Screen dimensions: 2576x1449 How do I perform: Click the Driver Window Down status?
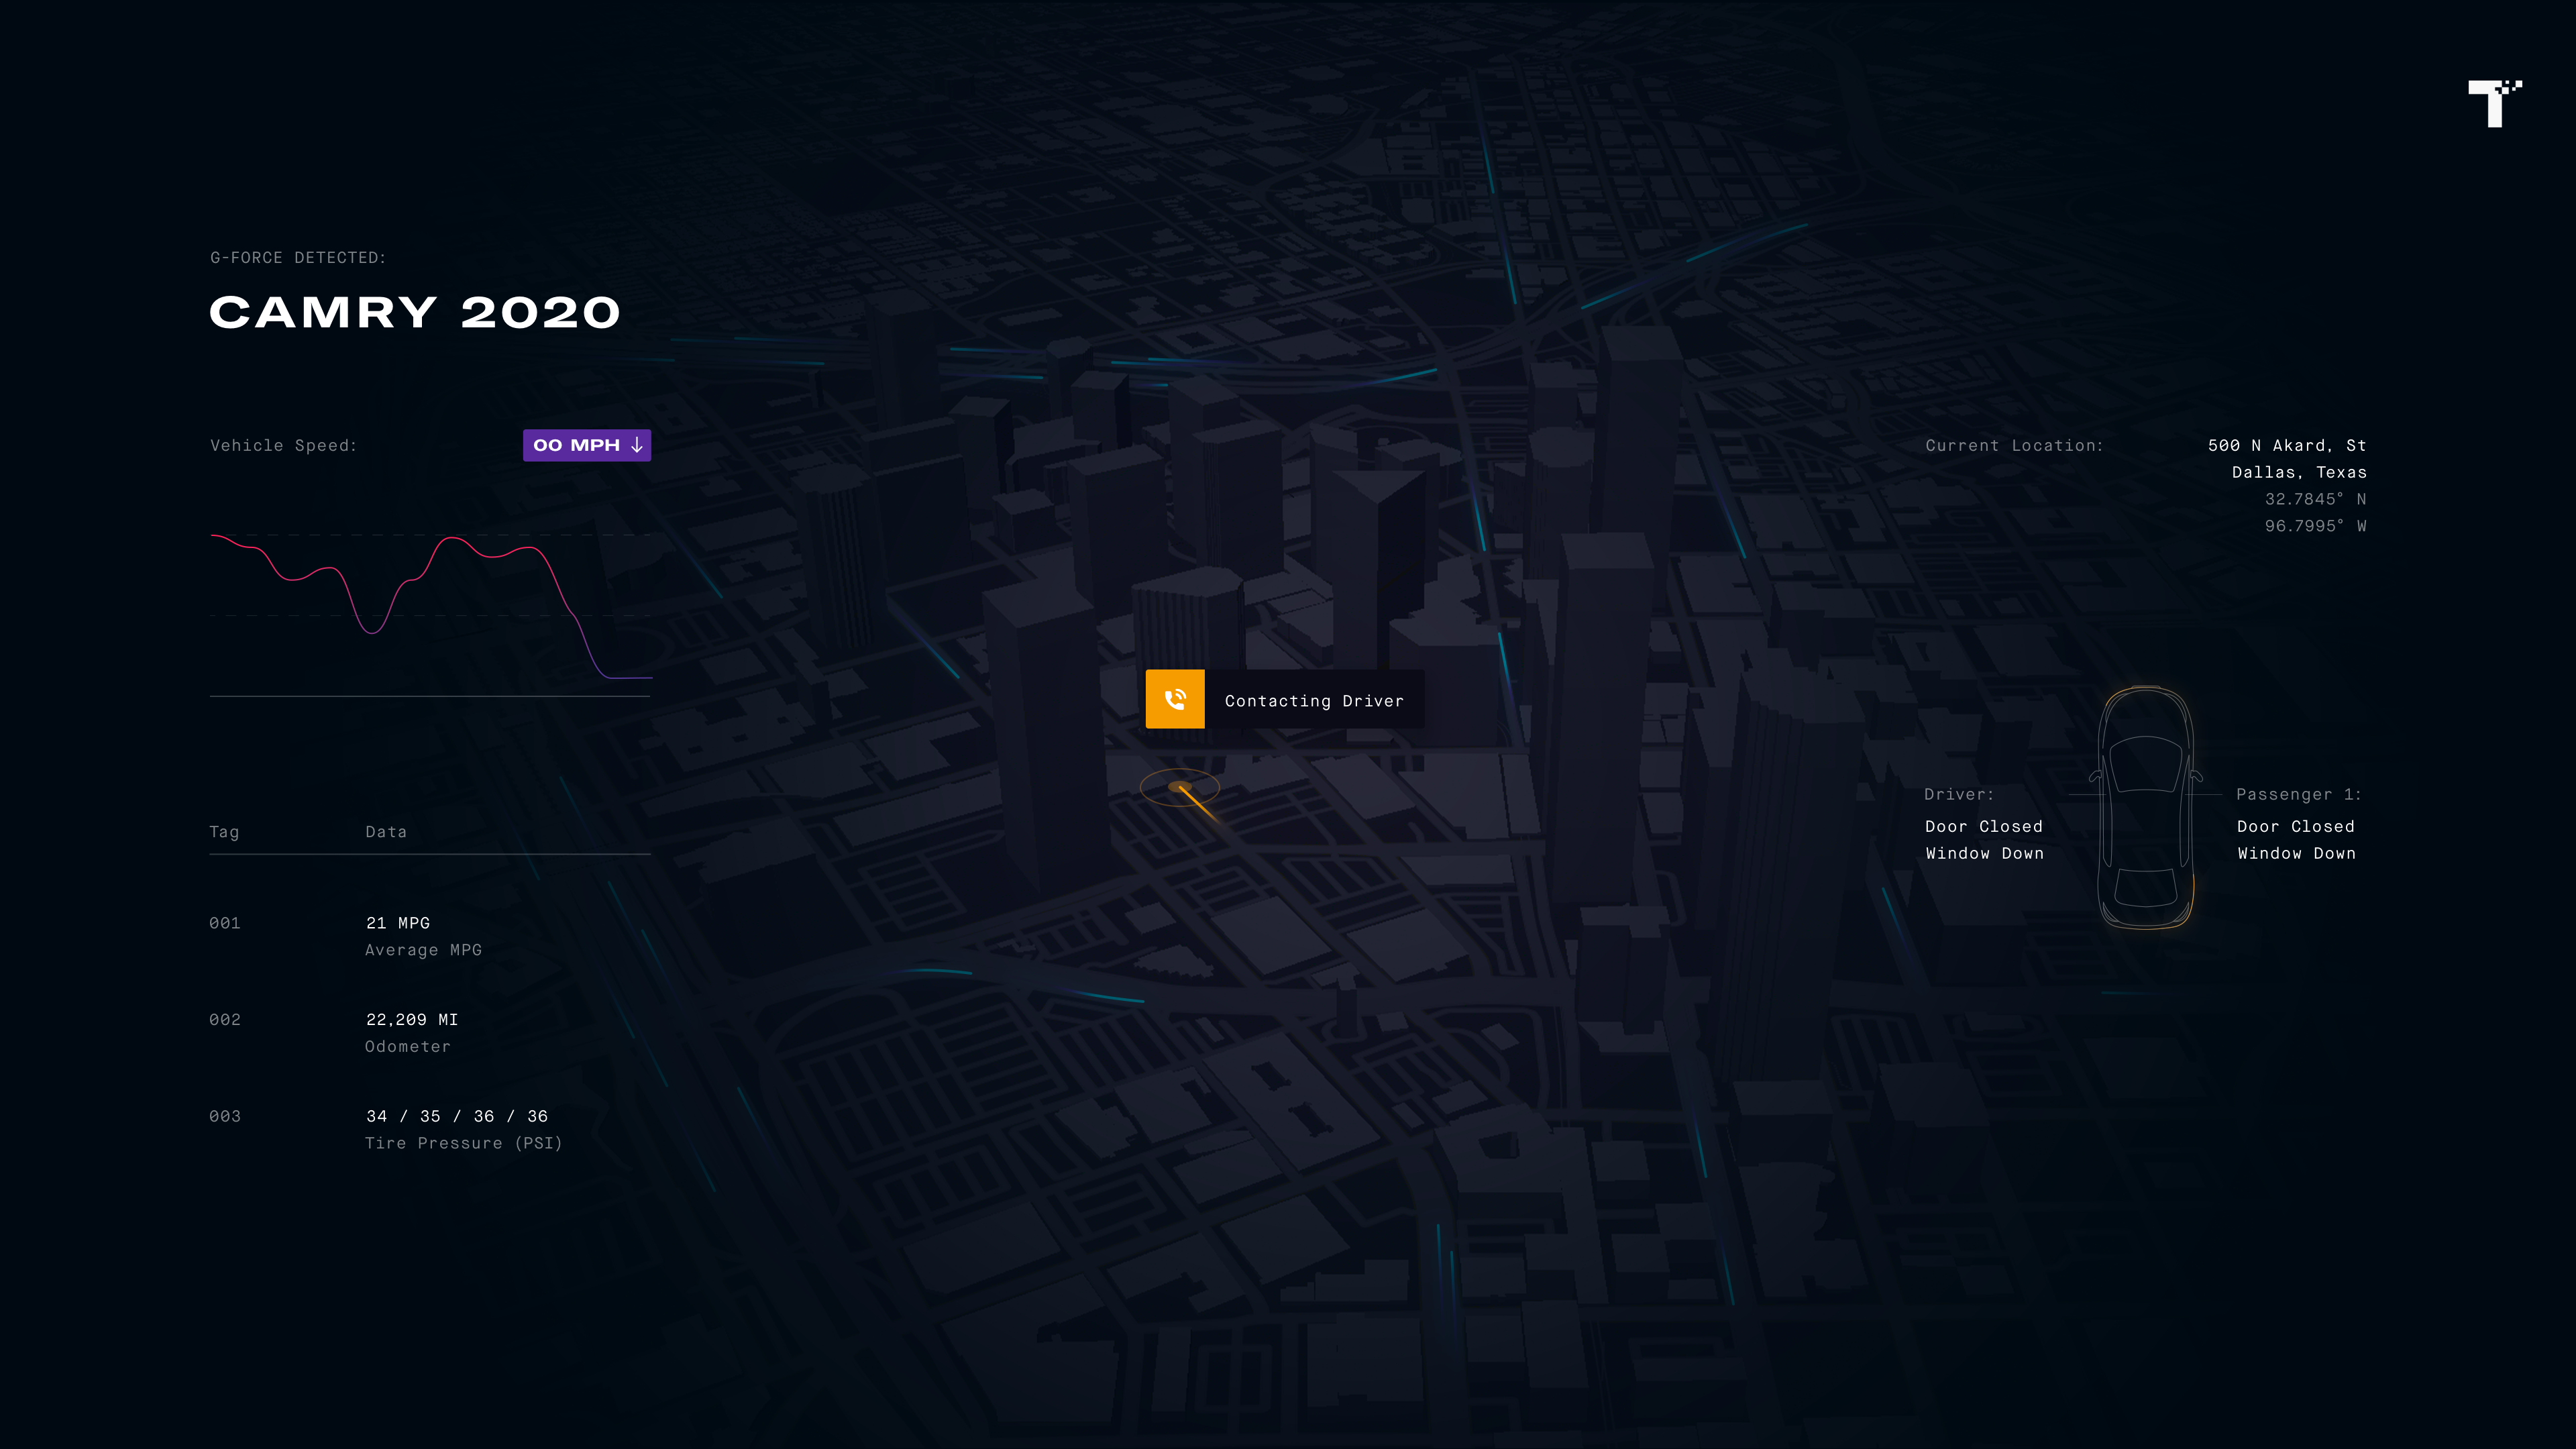(x=1984, y=853)
